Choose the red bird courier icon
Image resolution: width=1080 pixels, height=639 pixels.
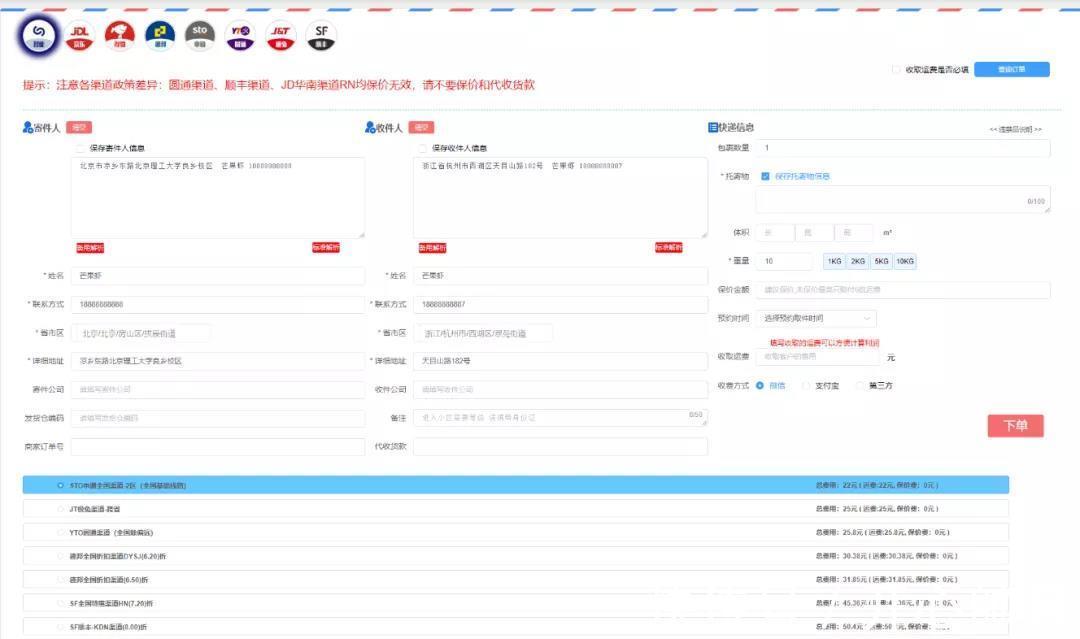pos(120,36)
